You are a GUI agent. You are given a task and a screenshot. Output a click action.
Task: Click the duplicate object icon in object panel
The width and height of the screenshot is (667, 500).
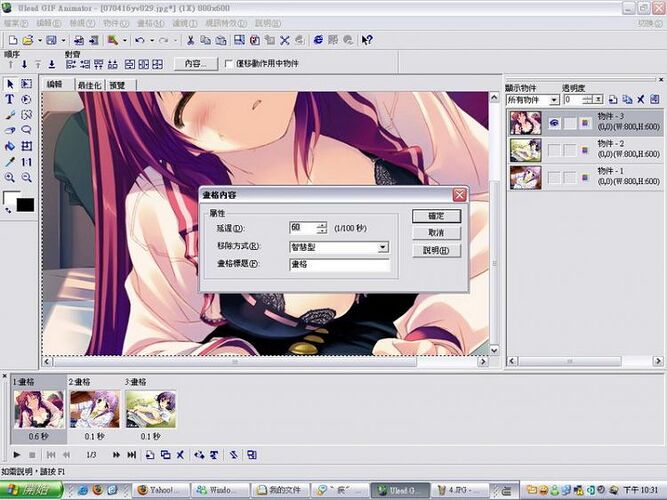point(627,100)
